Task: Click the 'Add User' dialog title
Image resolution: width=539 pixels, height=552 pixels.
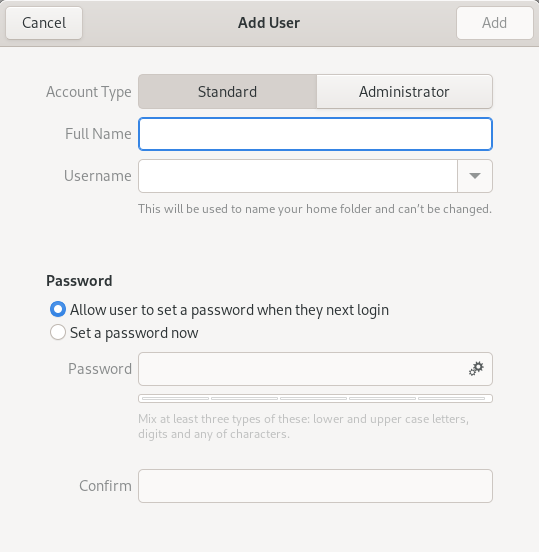Action: (x=269, y=23)
